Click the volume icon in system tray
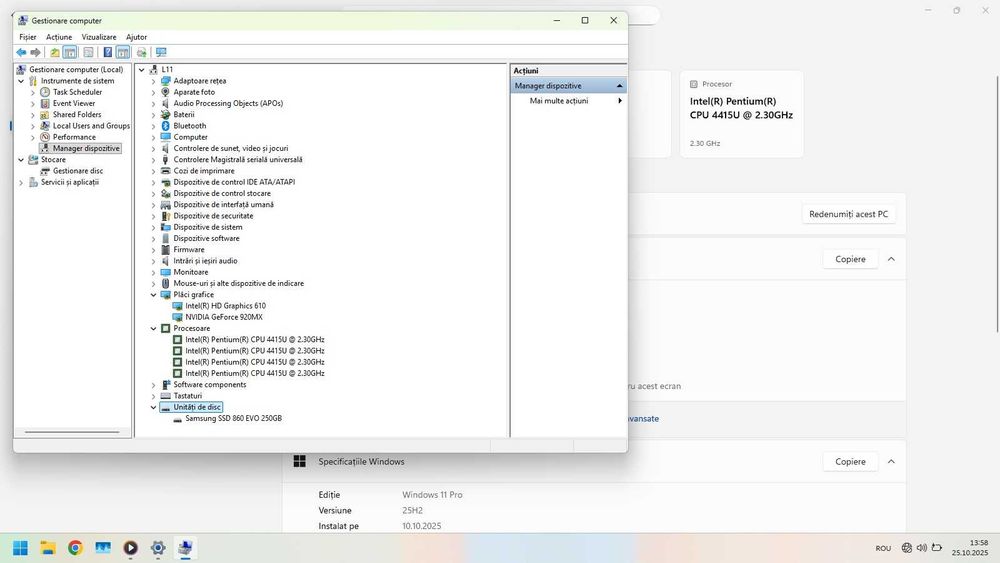The height and width of the screenshot is (563, 1000). (x=922, y=548)
